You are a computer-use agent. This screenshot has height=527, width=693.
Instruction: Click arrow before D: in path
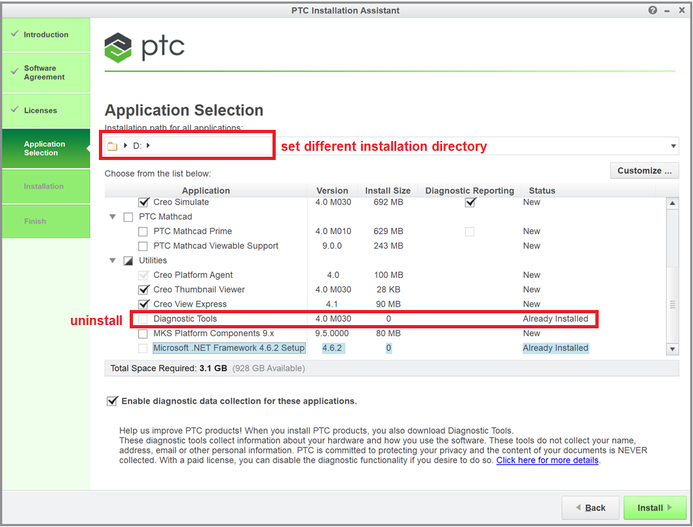(126, 145)
